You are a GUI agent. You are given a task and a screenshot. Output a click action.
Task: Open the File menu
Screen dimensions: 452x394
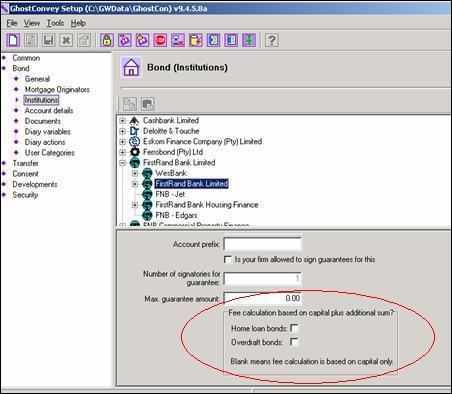pos(12,23)
